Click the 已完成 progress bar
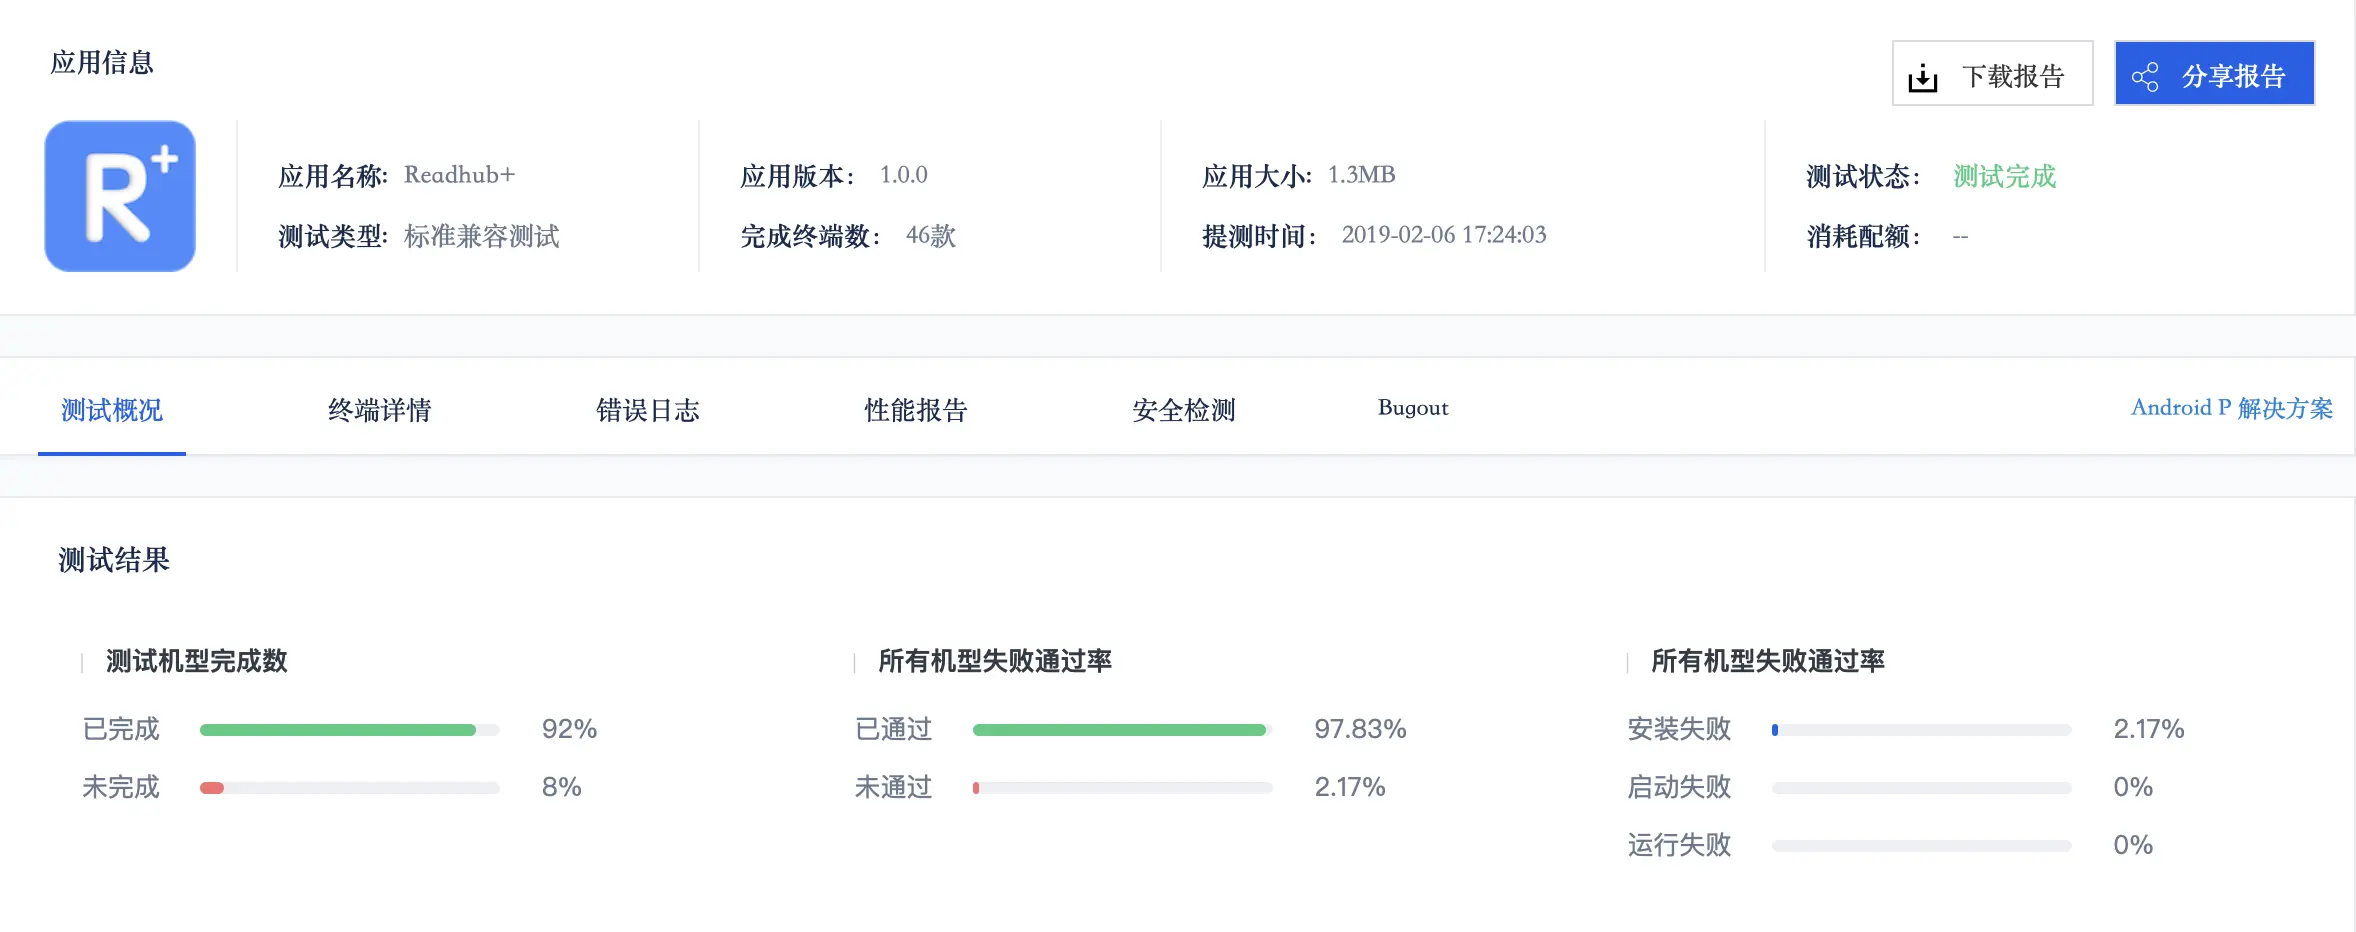The image size is (2356, 932). click(x=350, y=730)
